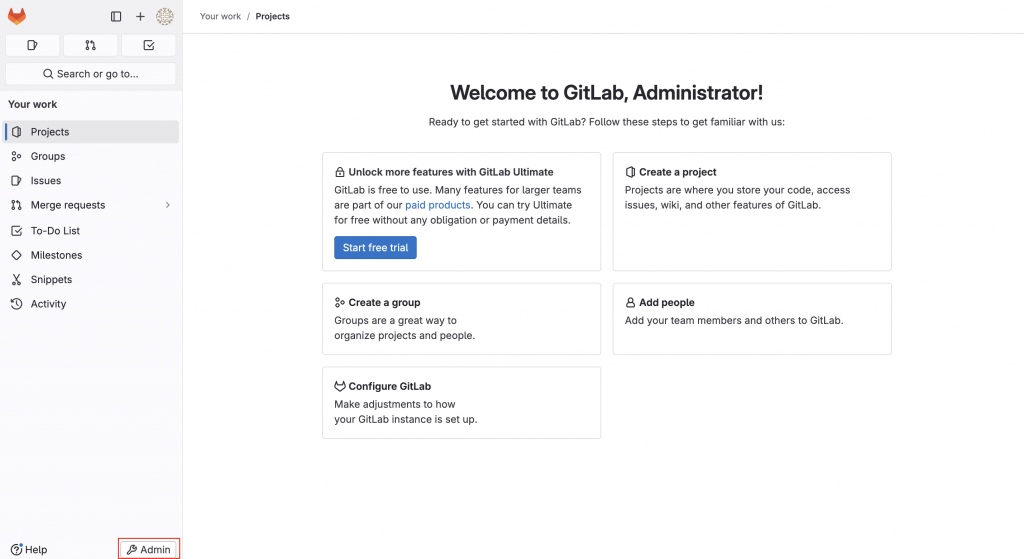This screenshot has height=559, width=1024.
Task: Click the Add people user icon
Action: pos(630,302)
